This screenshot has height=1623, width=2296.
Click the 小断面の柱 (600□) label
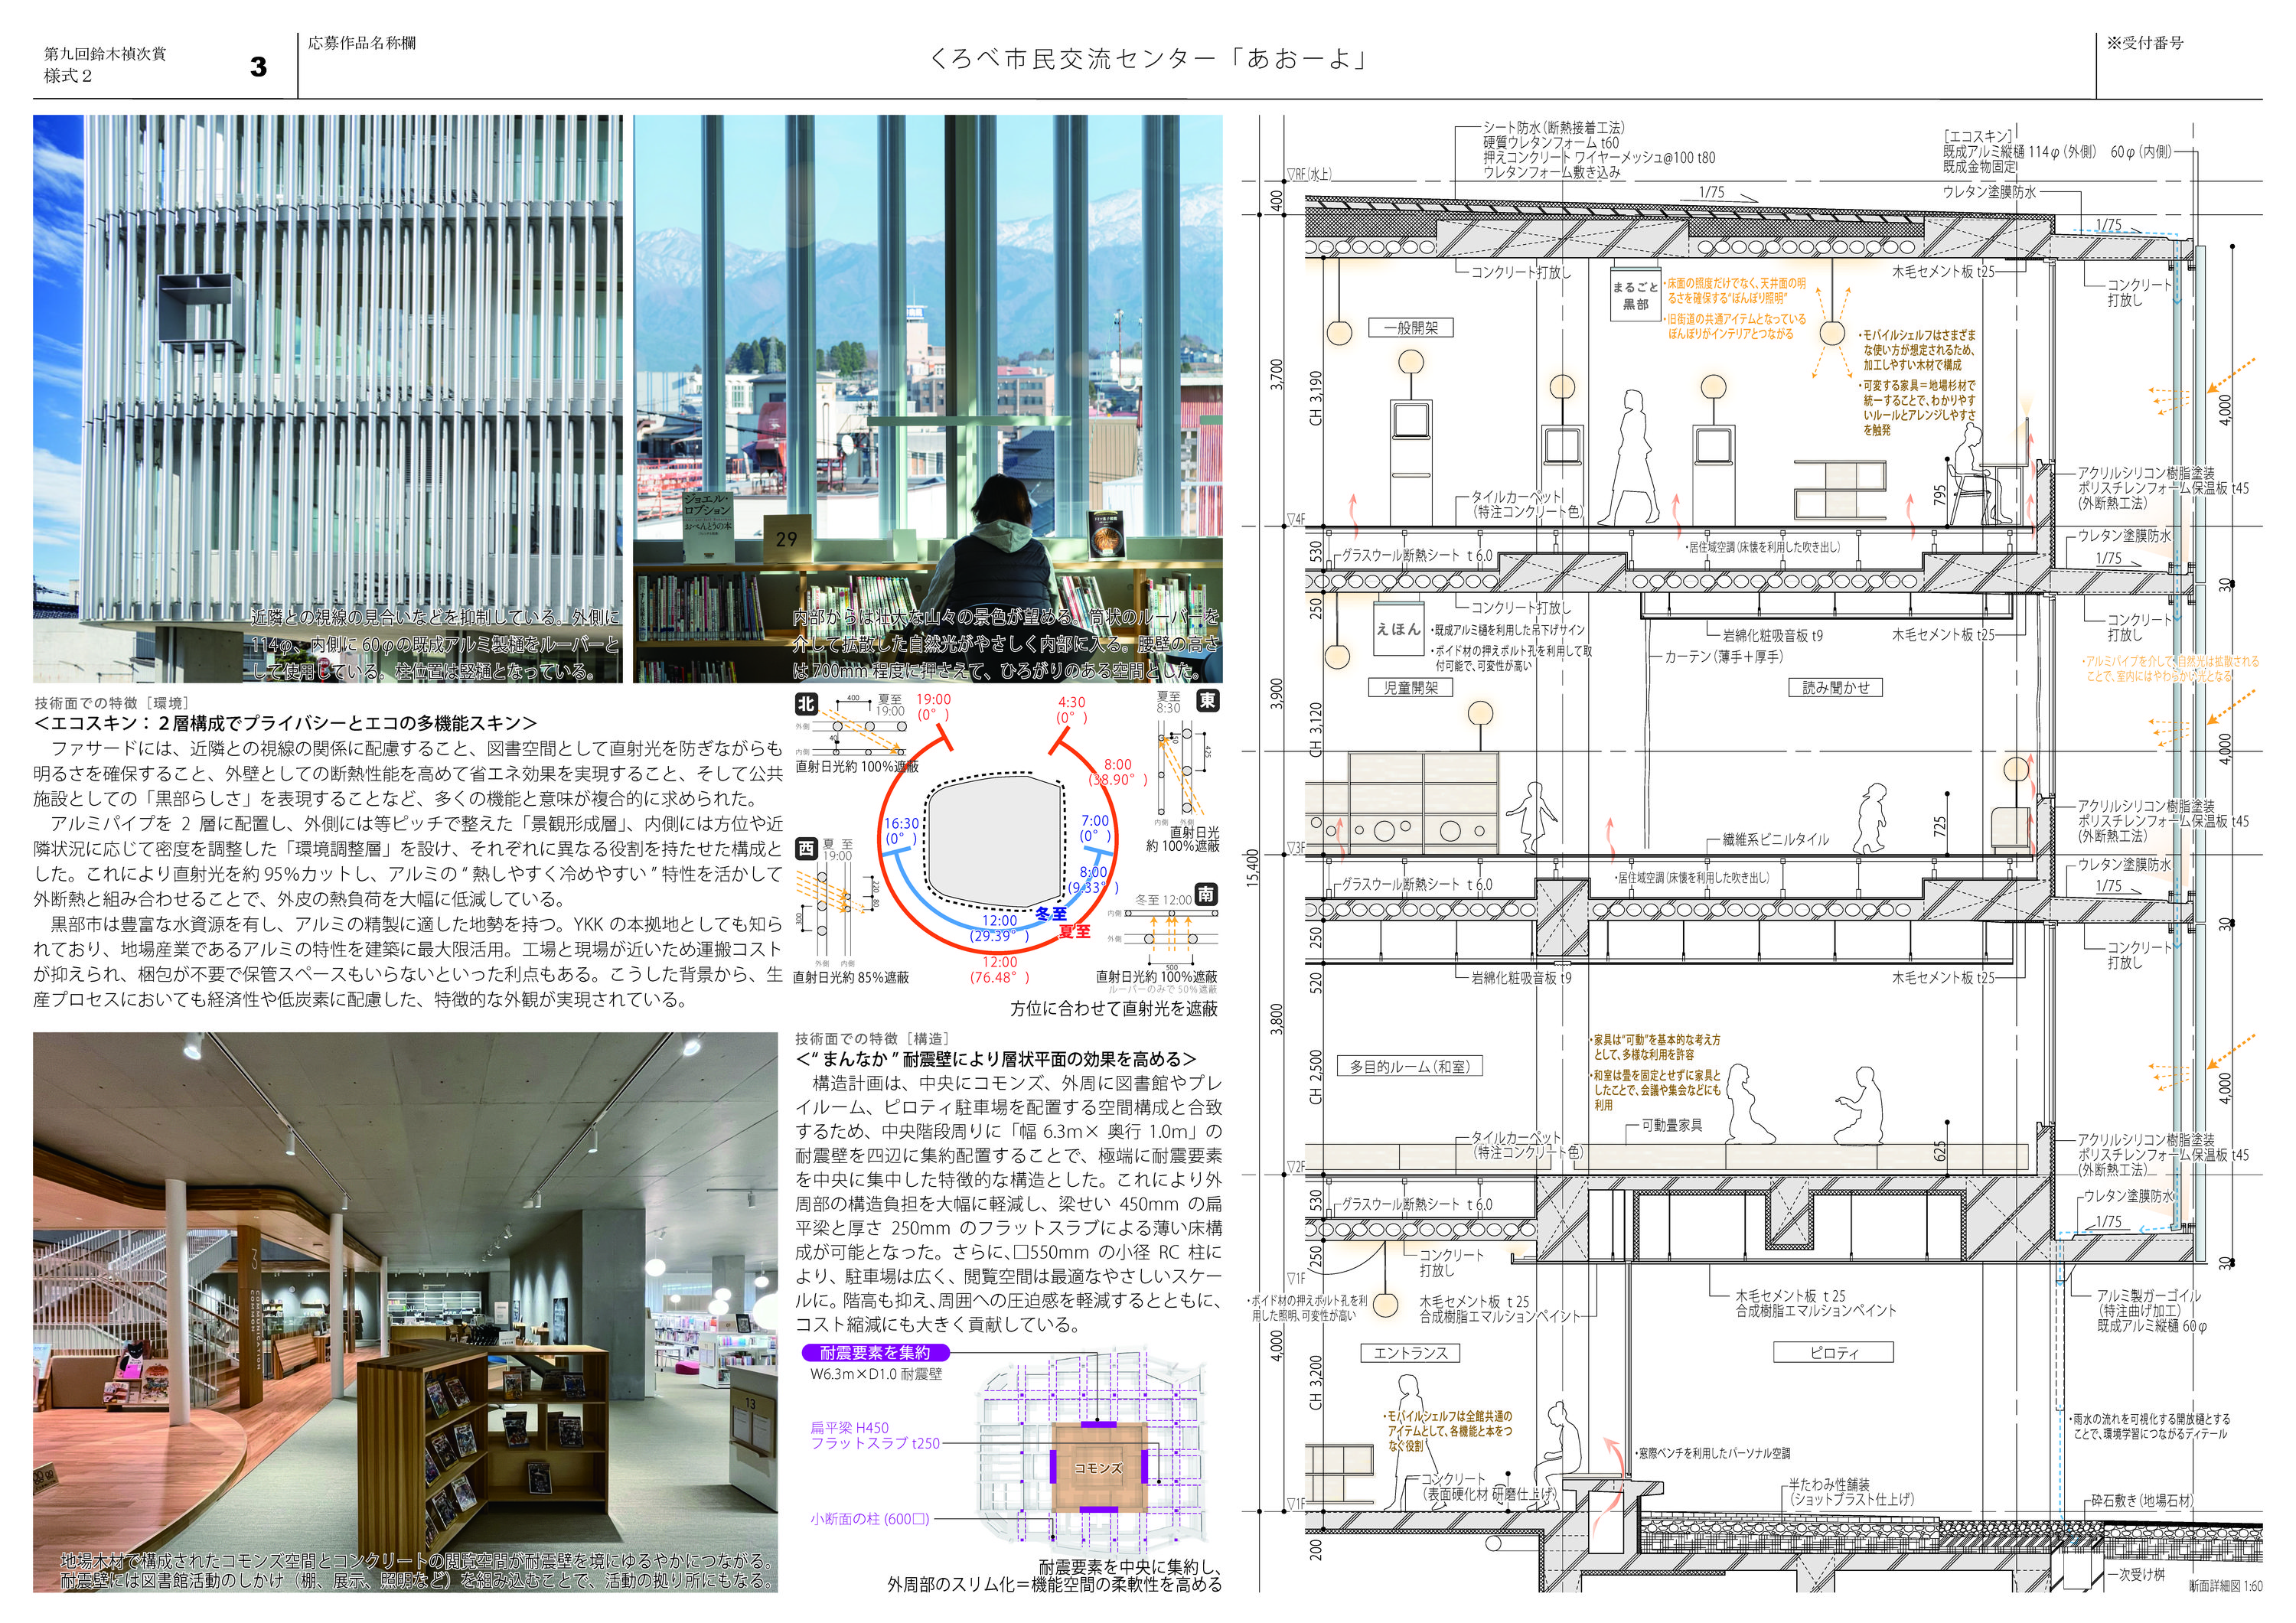pyautogui.click(x=870, y=1518)
